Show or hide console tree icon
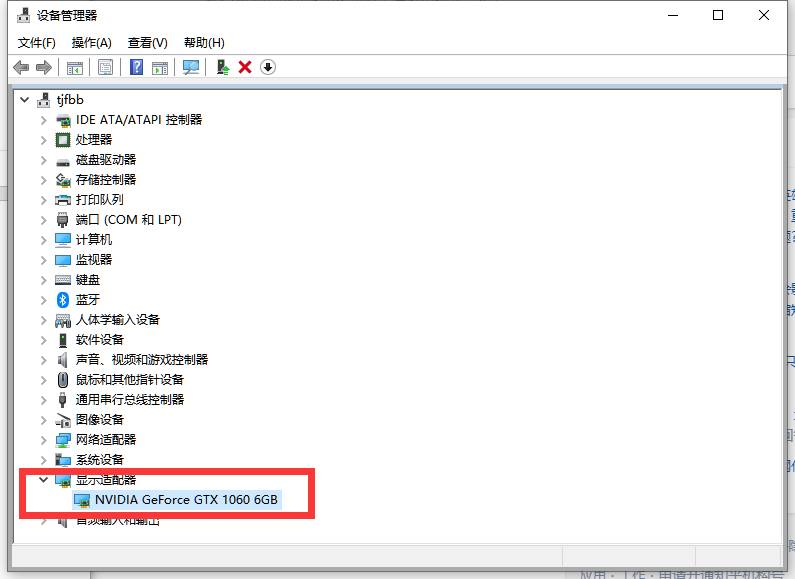Screen dimensions: 795x579 click(75, 67)
